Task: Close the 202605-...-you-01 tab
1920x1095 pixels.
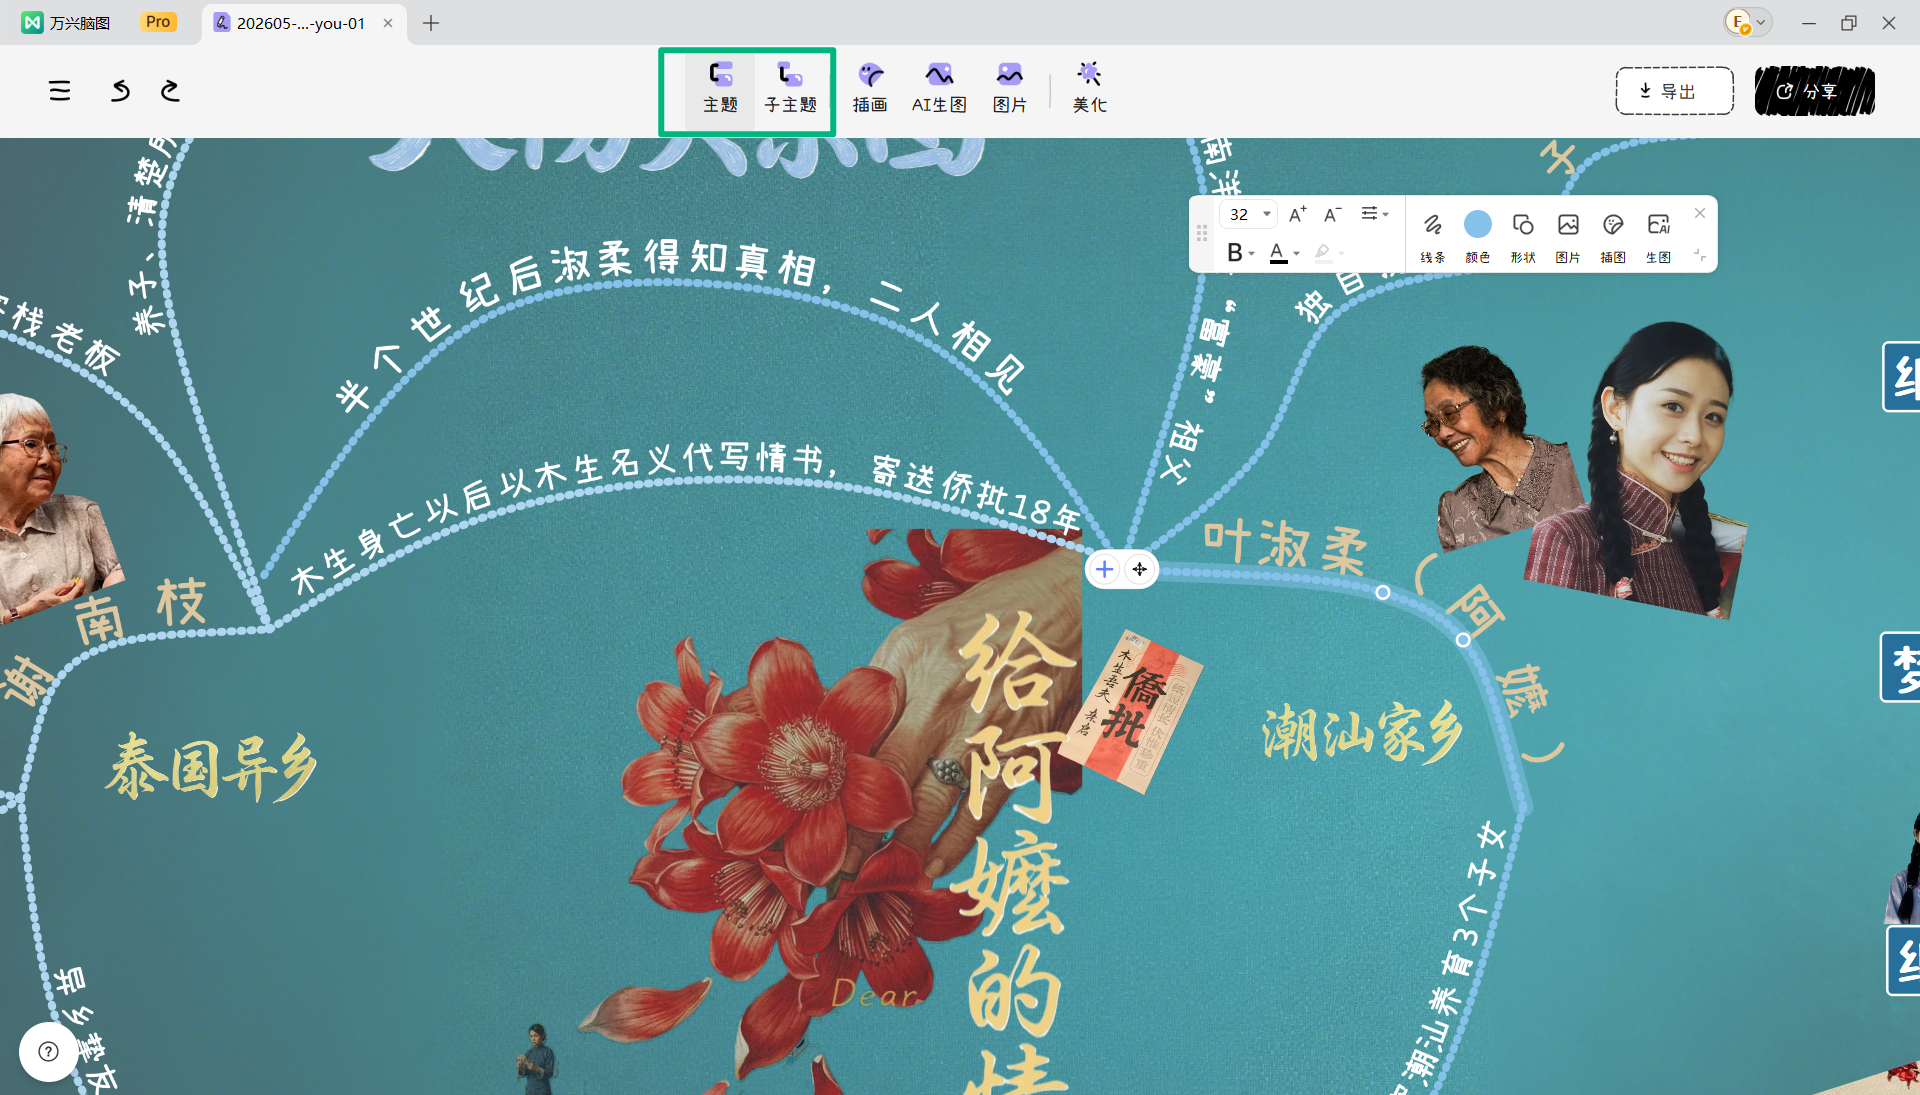Action: (x=388, y=23)
